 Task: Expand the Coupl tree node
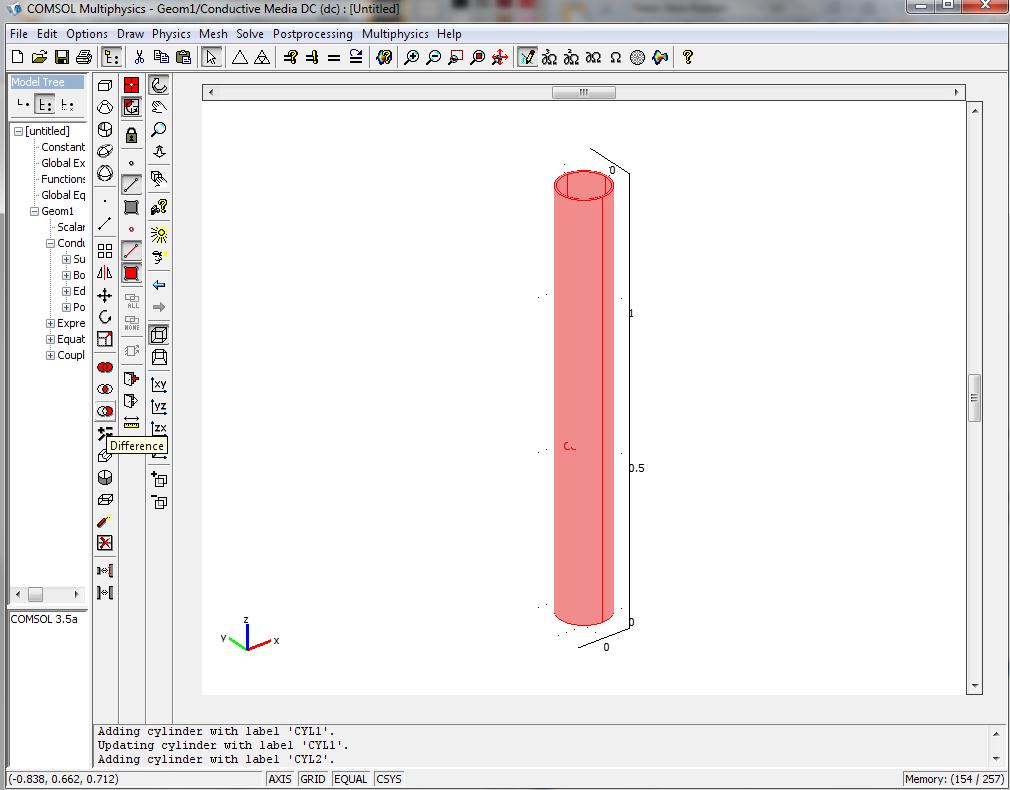(x=50, y=356)
